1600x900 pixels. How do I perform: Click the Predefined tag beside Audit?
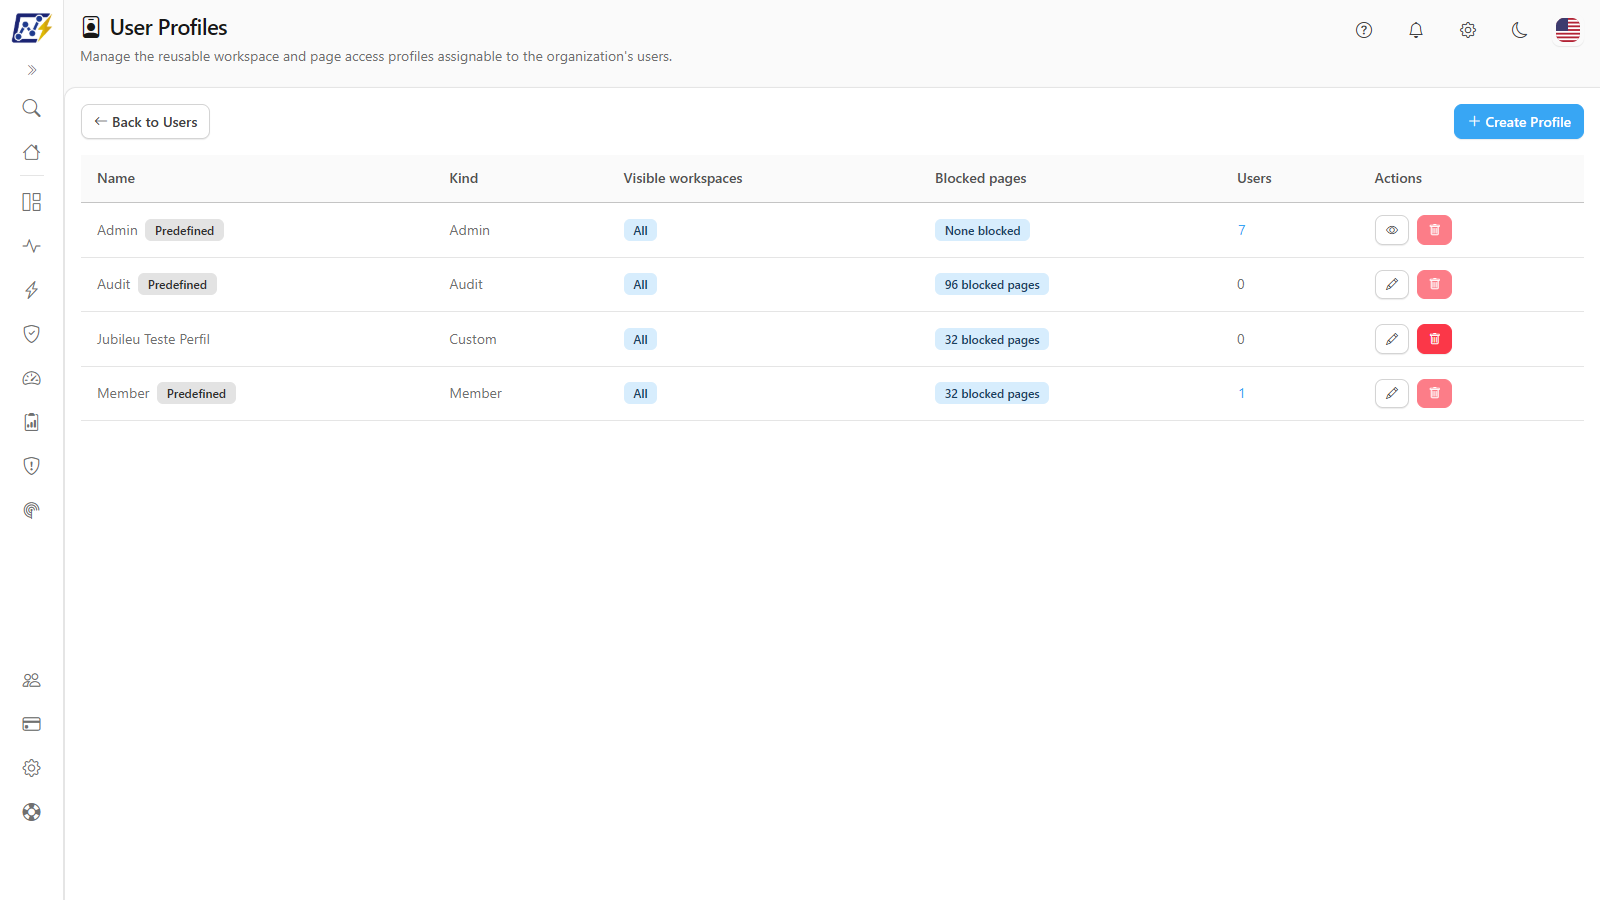177,285
